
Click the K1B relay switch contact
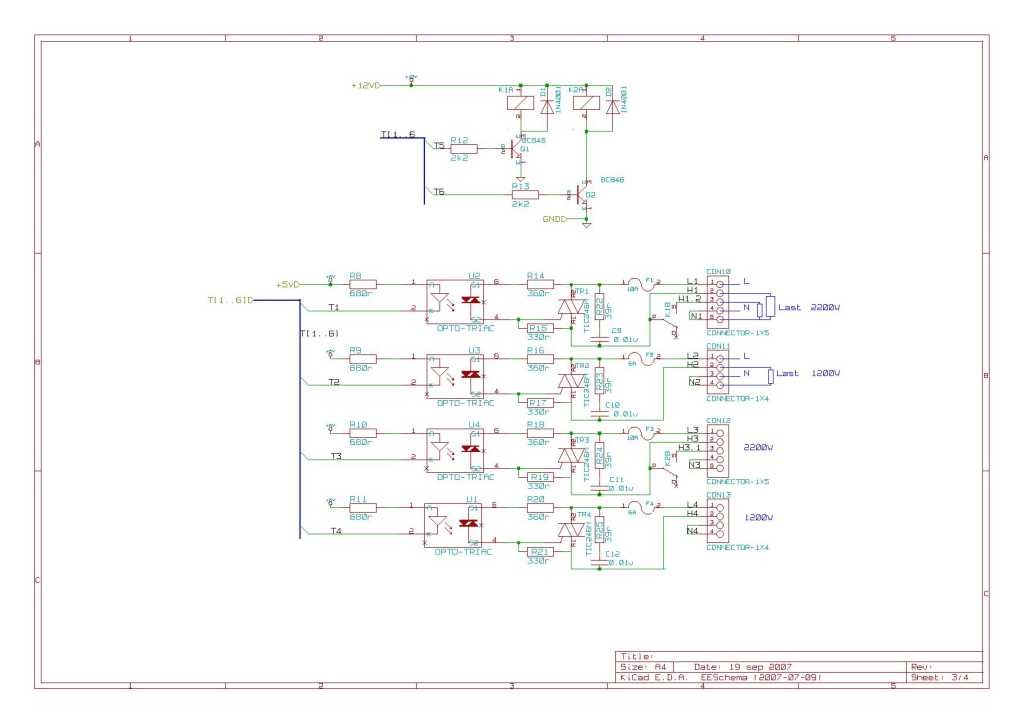coord(666,320)
